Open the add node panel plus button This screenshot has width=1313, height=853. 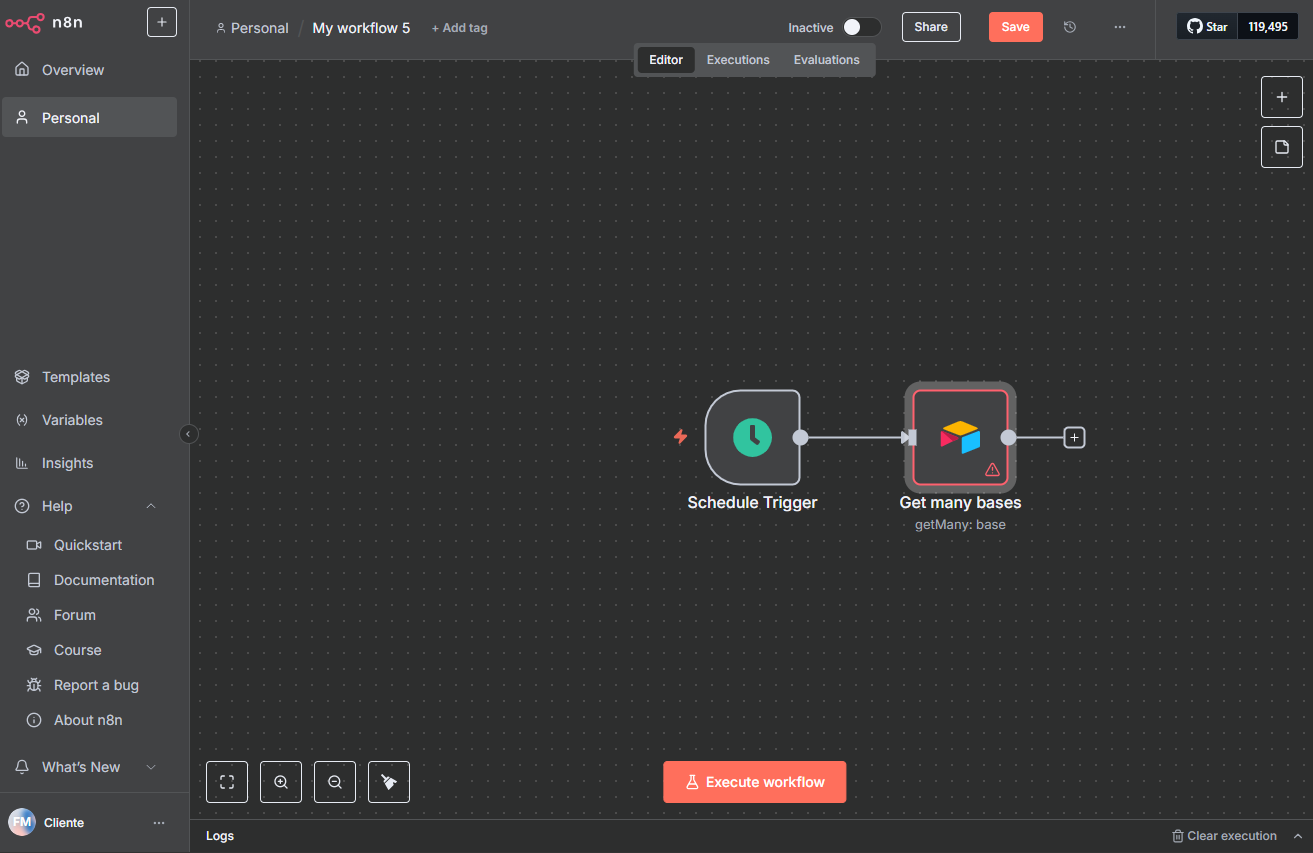pos(1282,97)
